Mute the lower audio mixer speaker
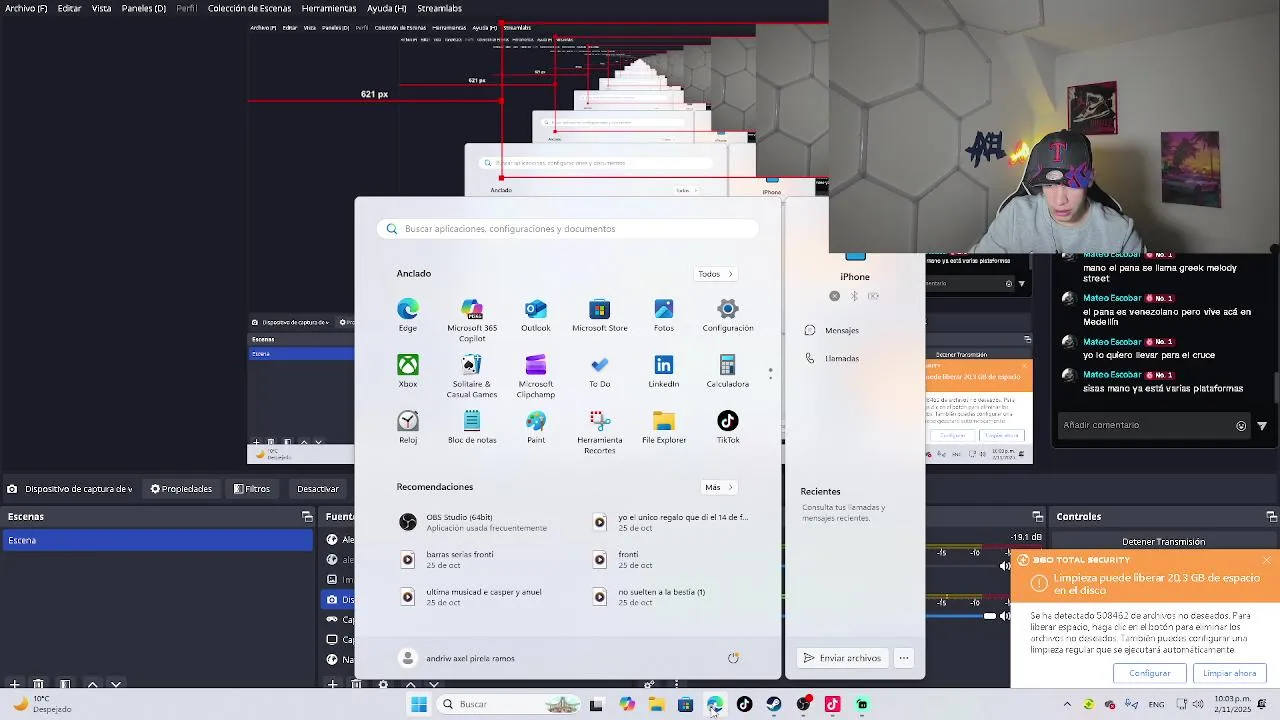1280x720 pixels. pos(1005,616)
